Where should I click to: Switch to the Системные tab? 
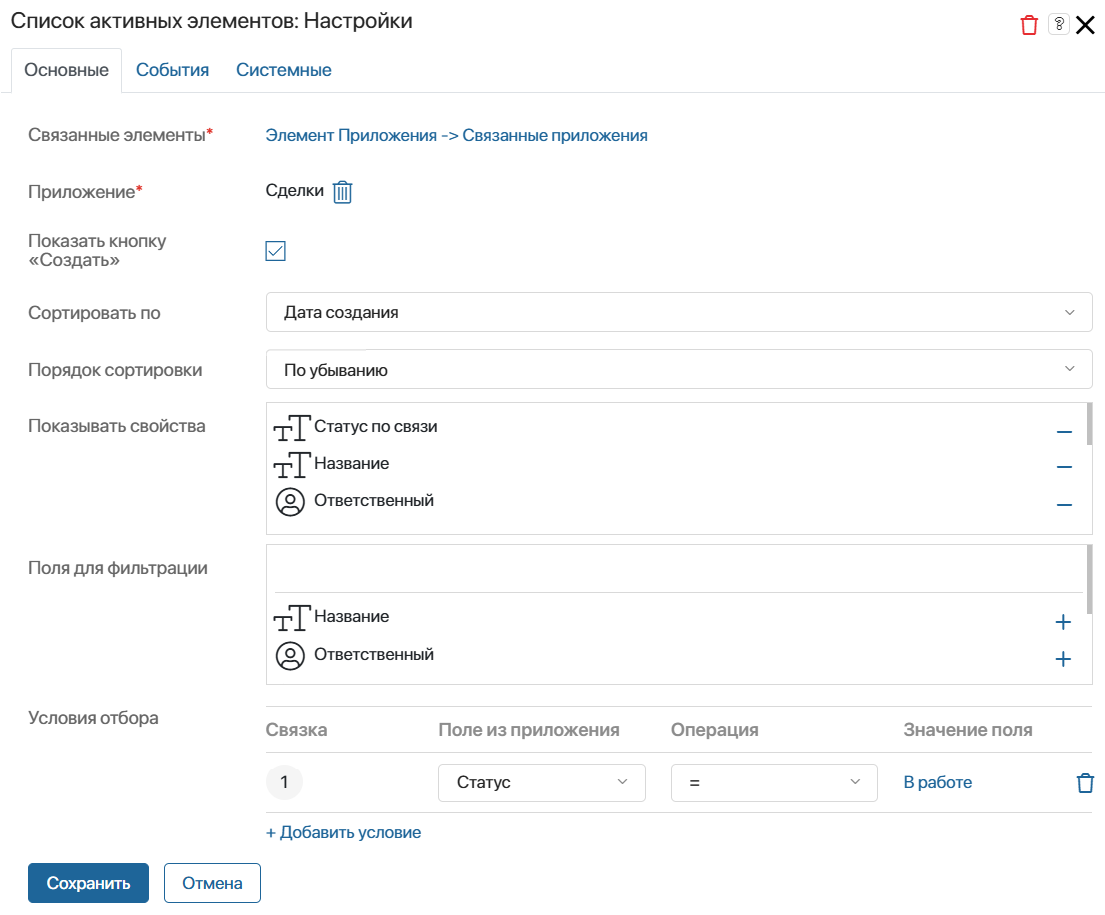283,70
